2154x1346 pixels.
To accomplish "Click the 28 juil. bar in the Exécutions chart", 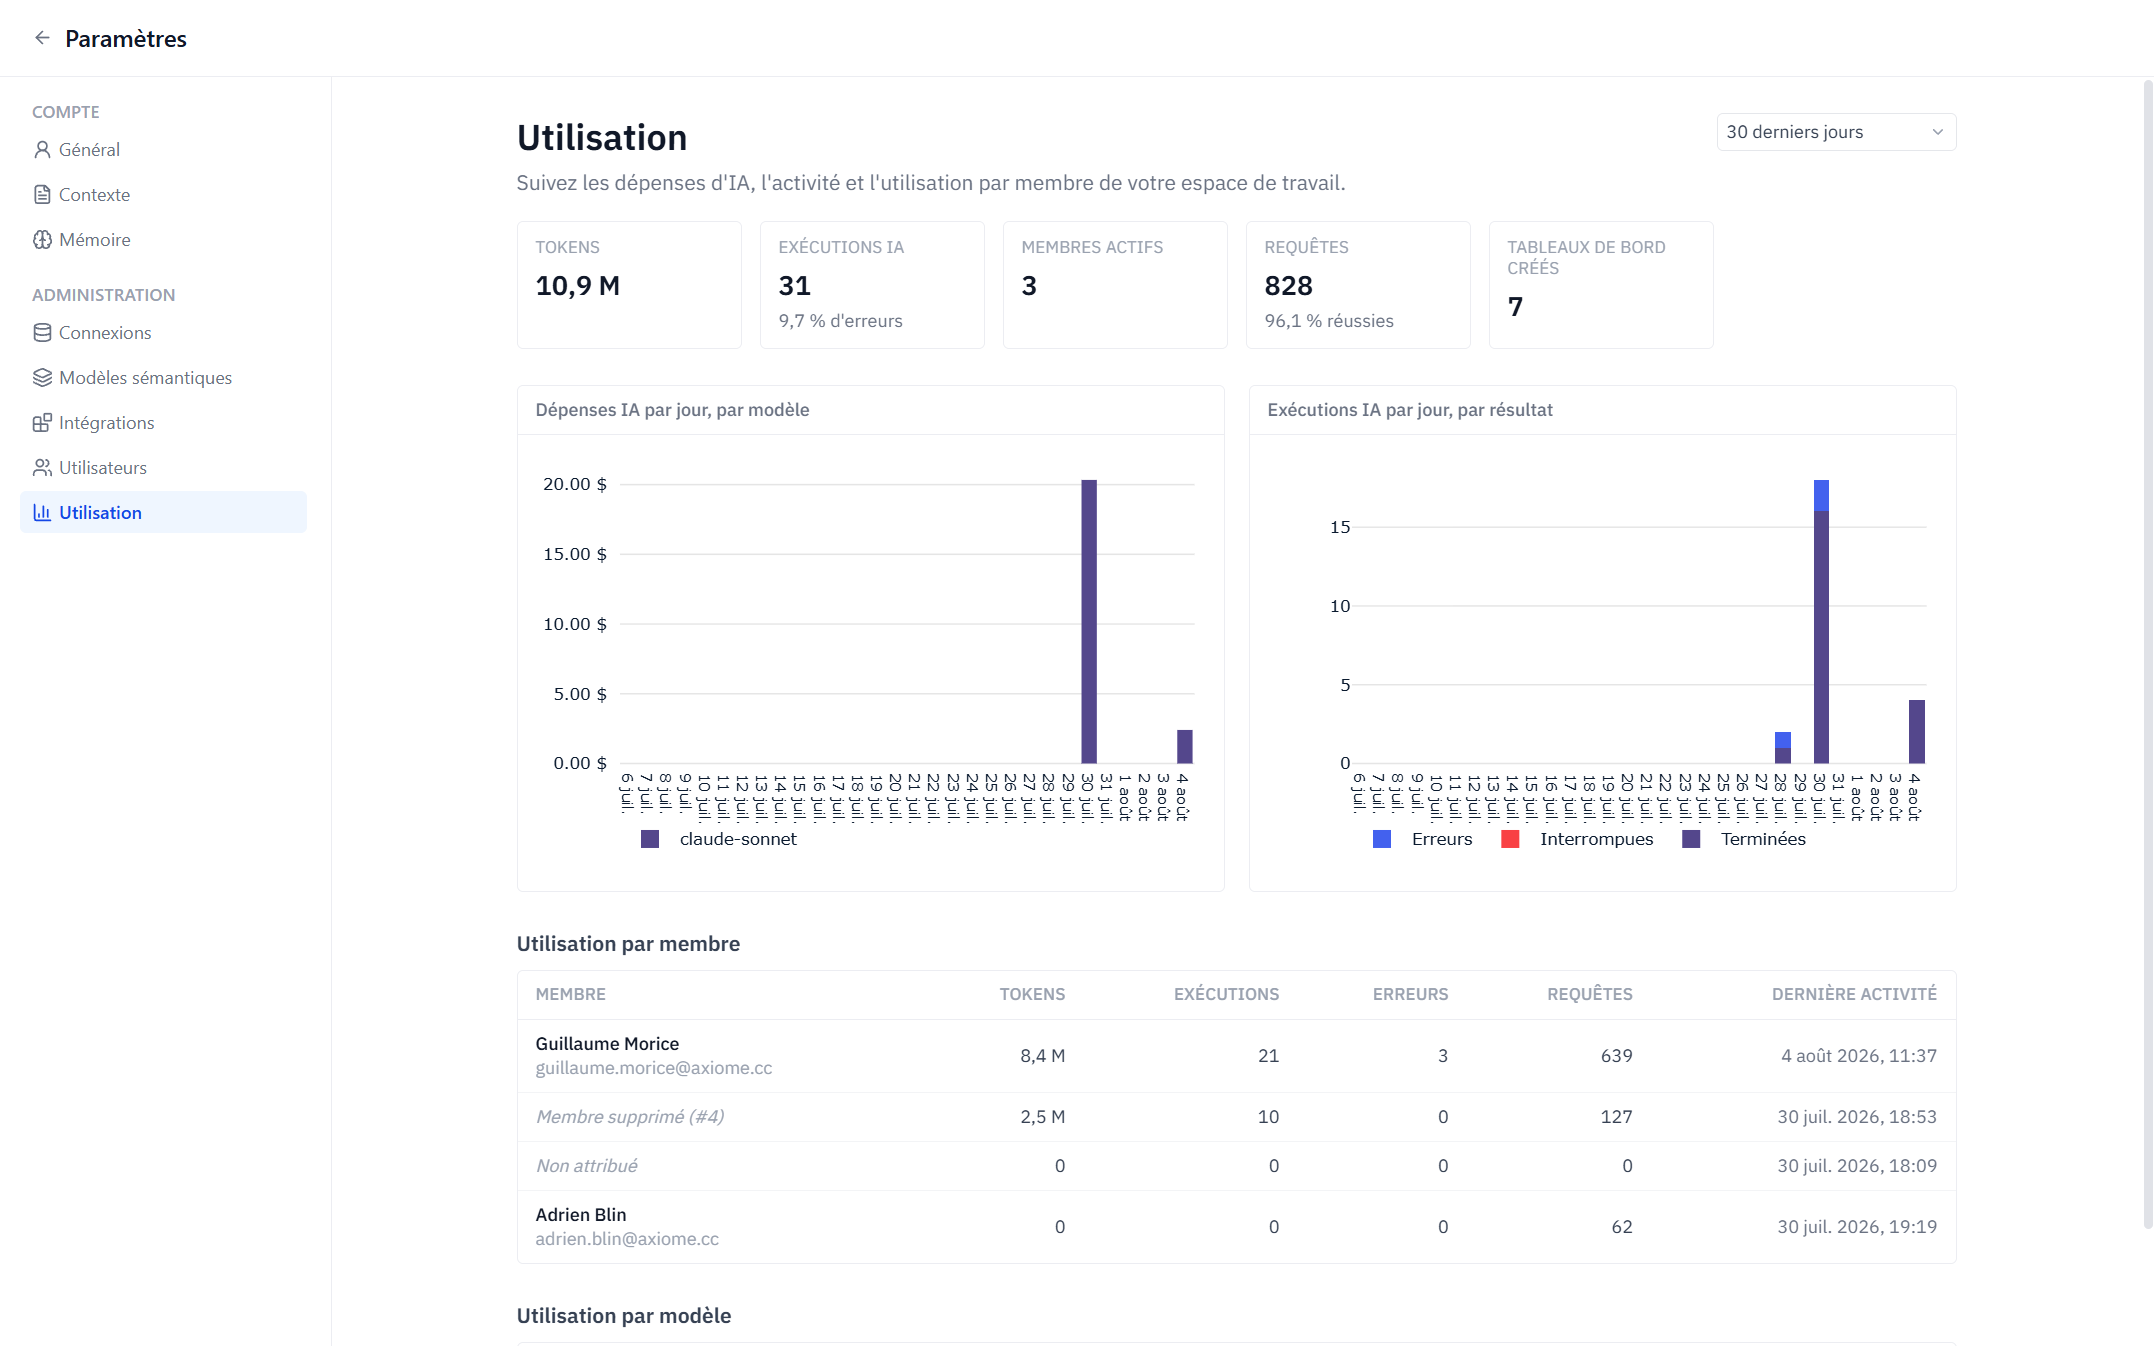I will pyautogui.click(x=1783, y=748).
